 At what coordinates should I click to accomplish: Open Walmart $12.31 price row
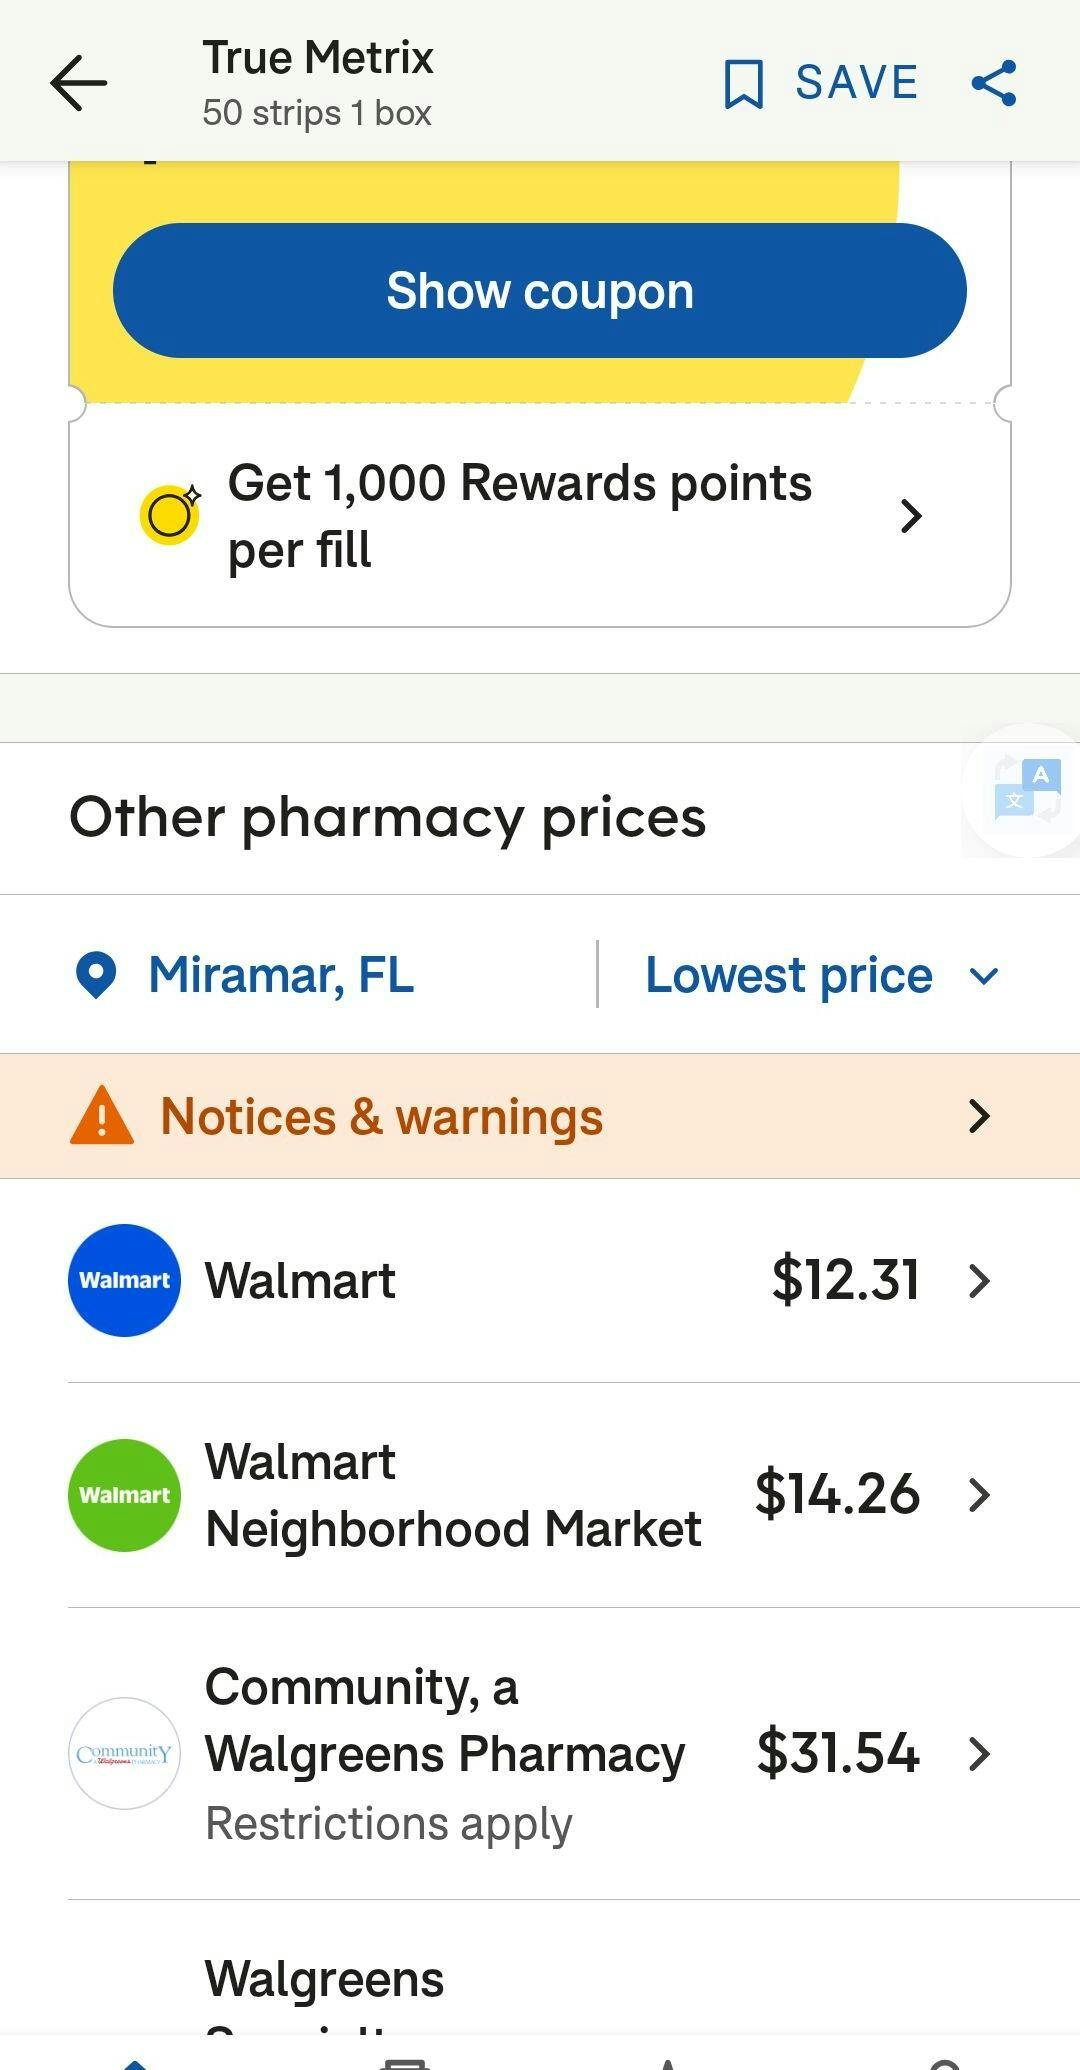click(845, 1280)
